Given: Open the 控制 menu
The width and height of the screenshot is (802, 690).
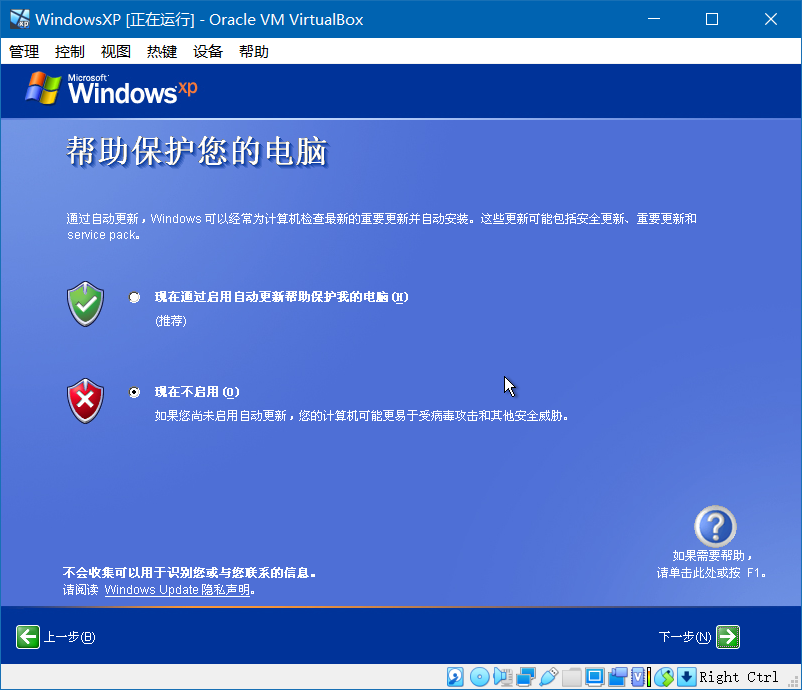Looking at the screenshot, I should (x=70, y=51).
